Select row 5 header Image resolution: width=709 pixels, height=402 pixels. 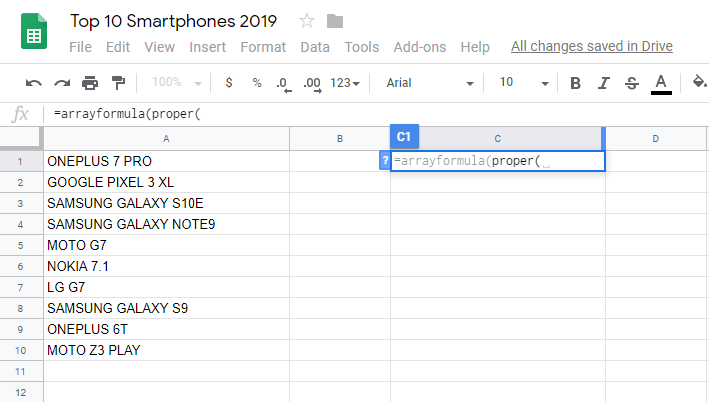20,246
